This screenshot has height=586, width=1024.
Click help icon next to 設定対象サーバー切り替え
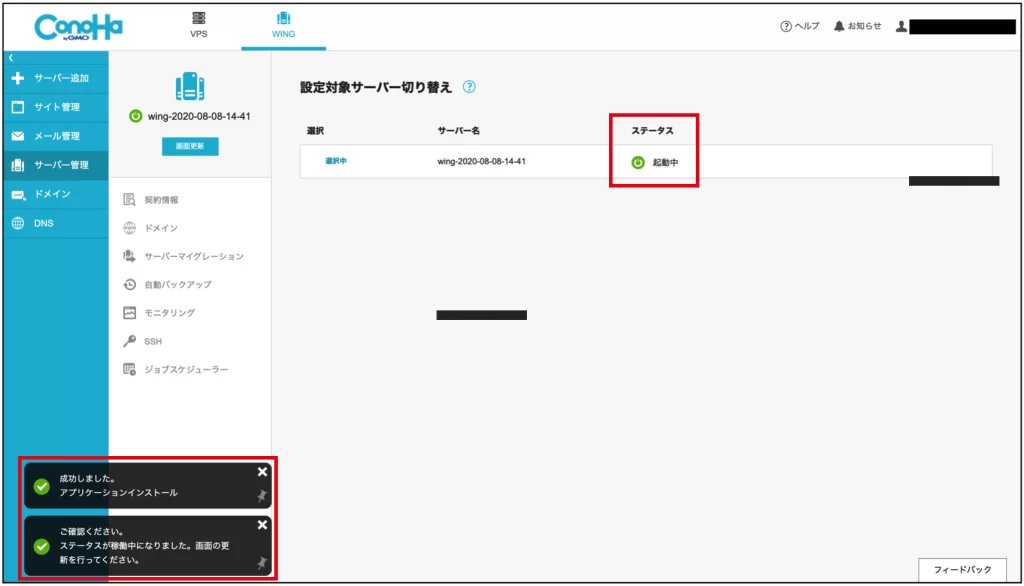click(x=469, y=87)
